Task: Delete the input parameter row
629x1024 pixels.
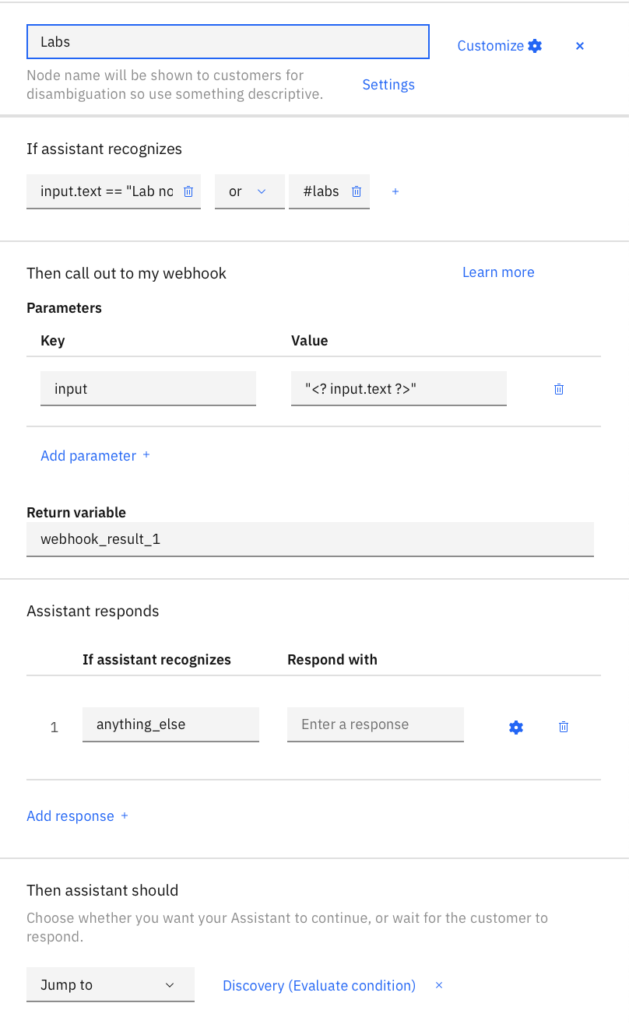Action: point(558,389)
